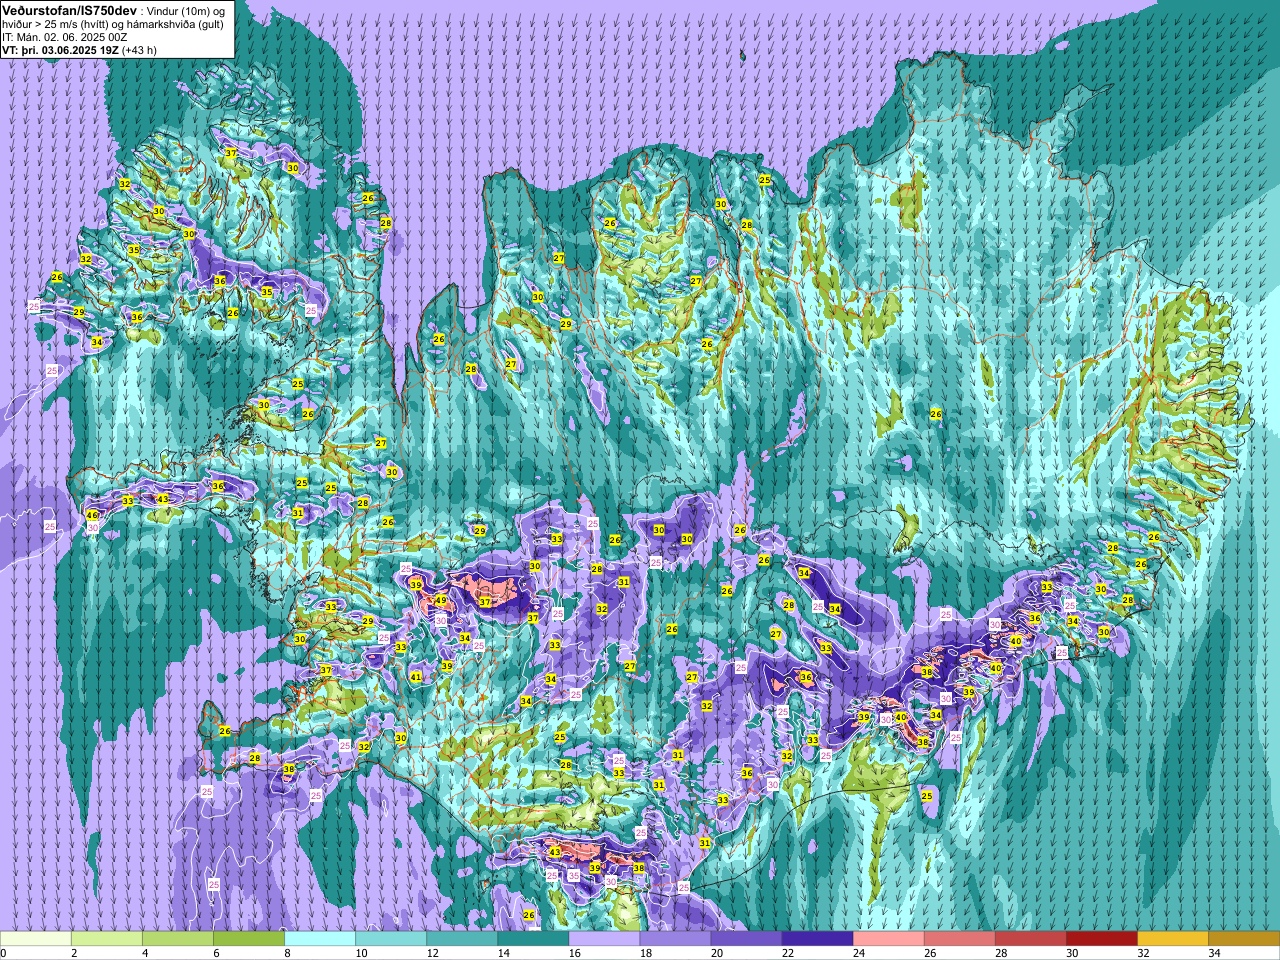1280x960 pixels.
Task: Select the 10–12 turquoise legend swatch
Action: (391, 939)
